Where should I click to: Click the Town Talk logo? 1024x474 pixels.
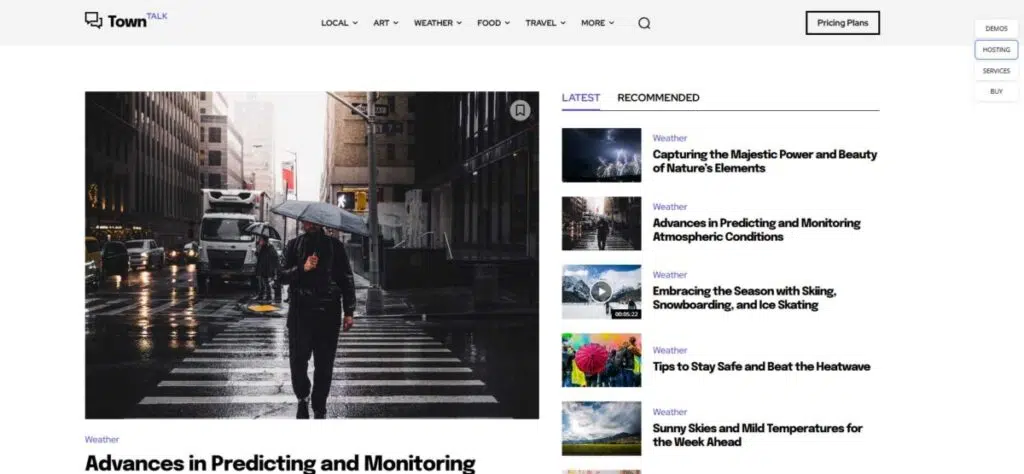pos(126,20)
